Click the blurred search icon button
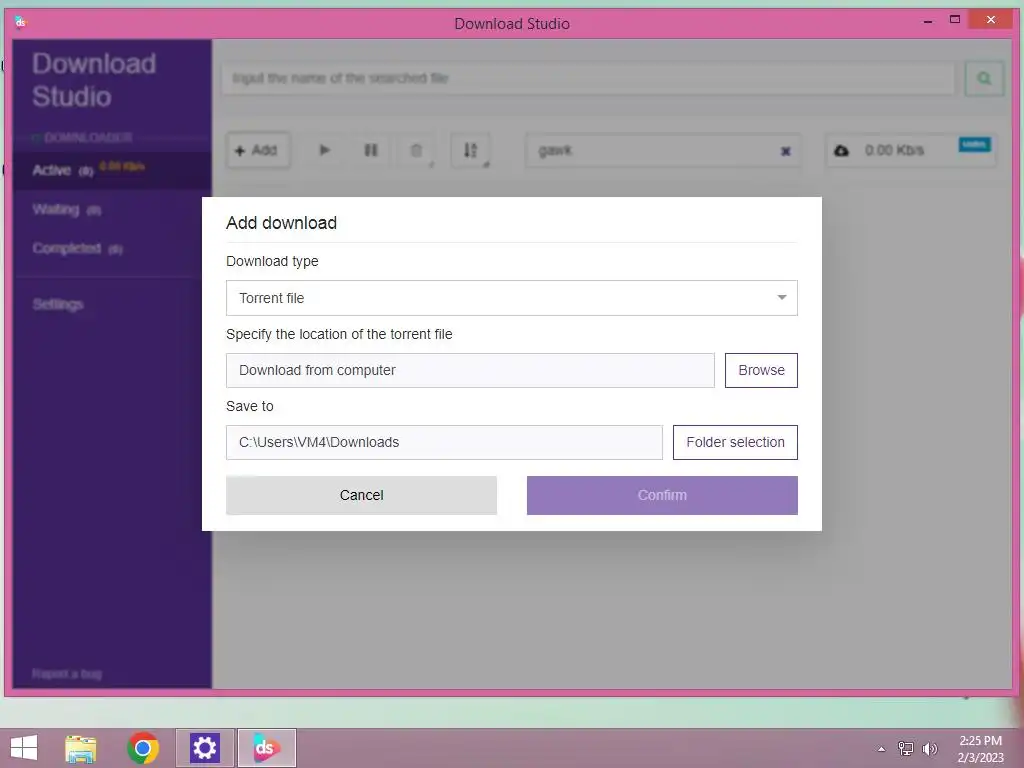 (984, 78)
